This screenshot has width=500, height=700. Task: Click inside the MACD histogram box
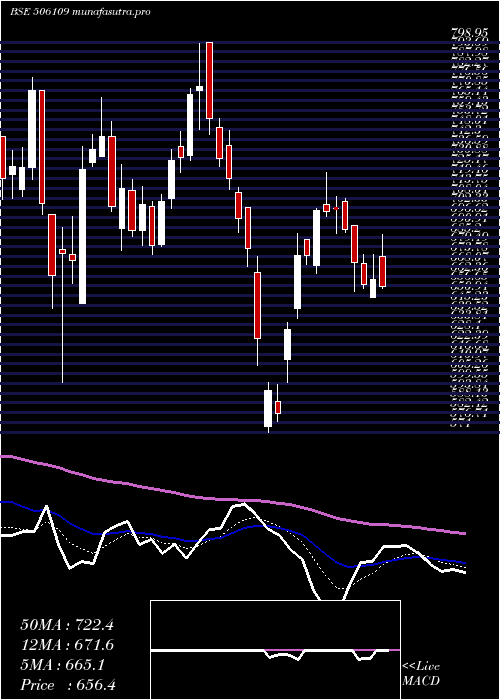tap(275, 650)
